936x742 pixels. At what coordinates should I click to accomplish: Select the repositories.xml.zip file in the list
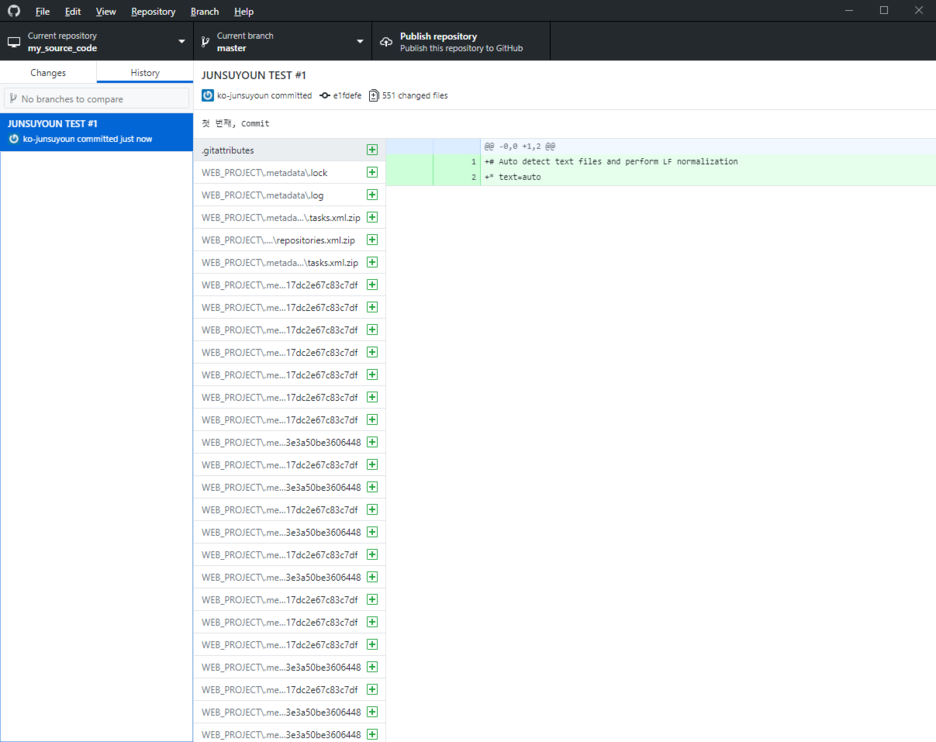click(280, 239)
